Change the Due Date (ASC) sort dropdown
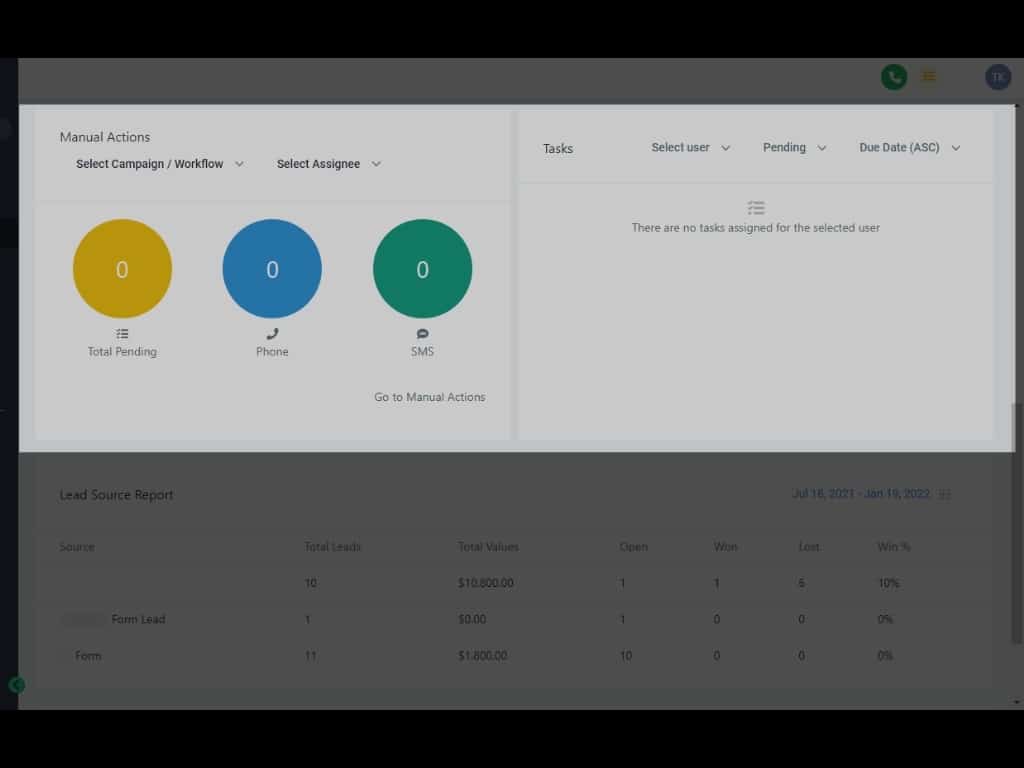The image size is (1024, 768). click(910, 148)
